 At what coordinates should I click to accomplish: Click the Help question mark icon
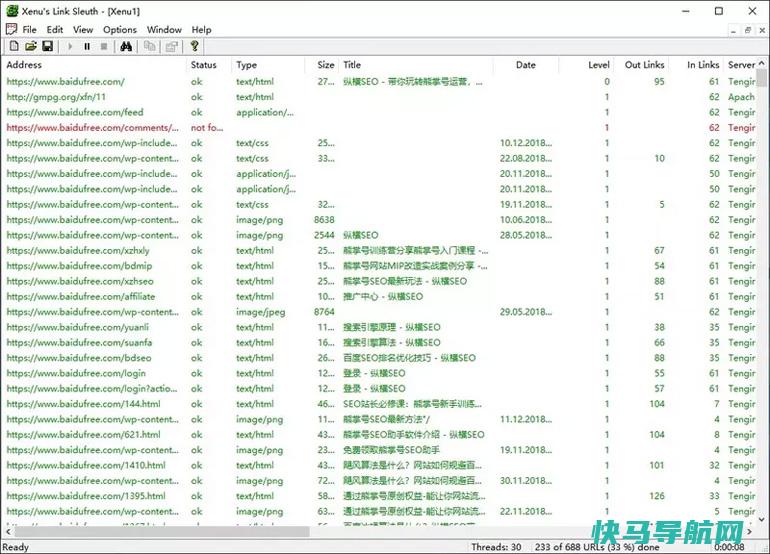pyautogui.click(x=194, y=47)
